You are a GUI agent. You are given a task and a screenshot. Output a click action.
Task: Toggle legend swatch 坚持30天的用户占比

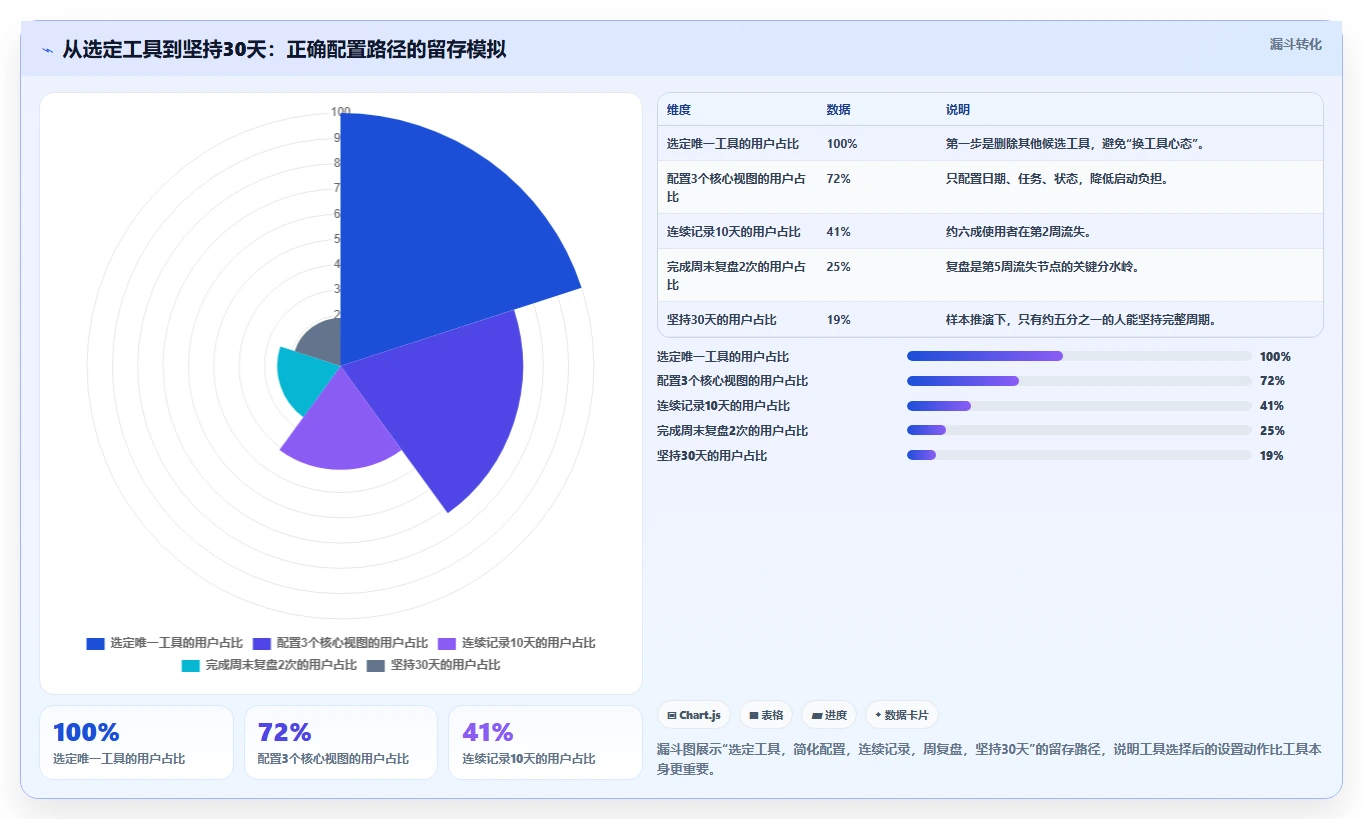point(376,665)
